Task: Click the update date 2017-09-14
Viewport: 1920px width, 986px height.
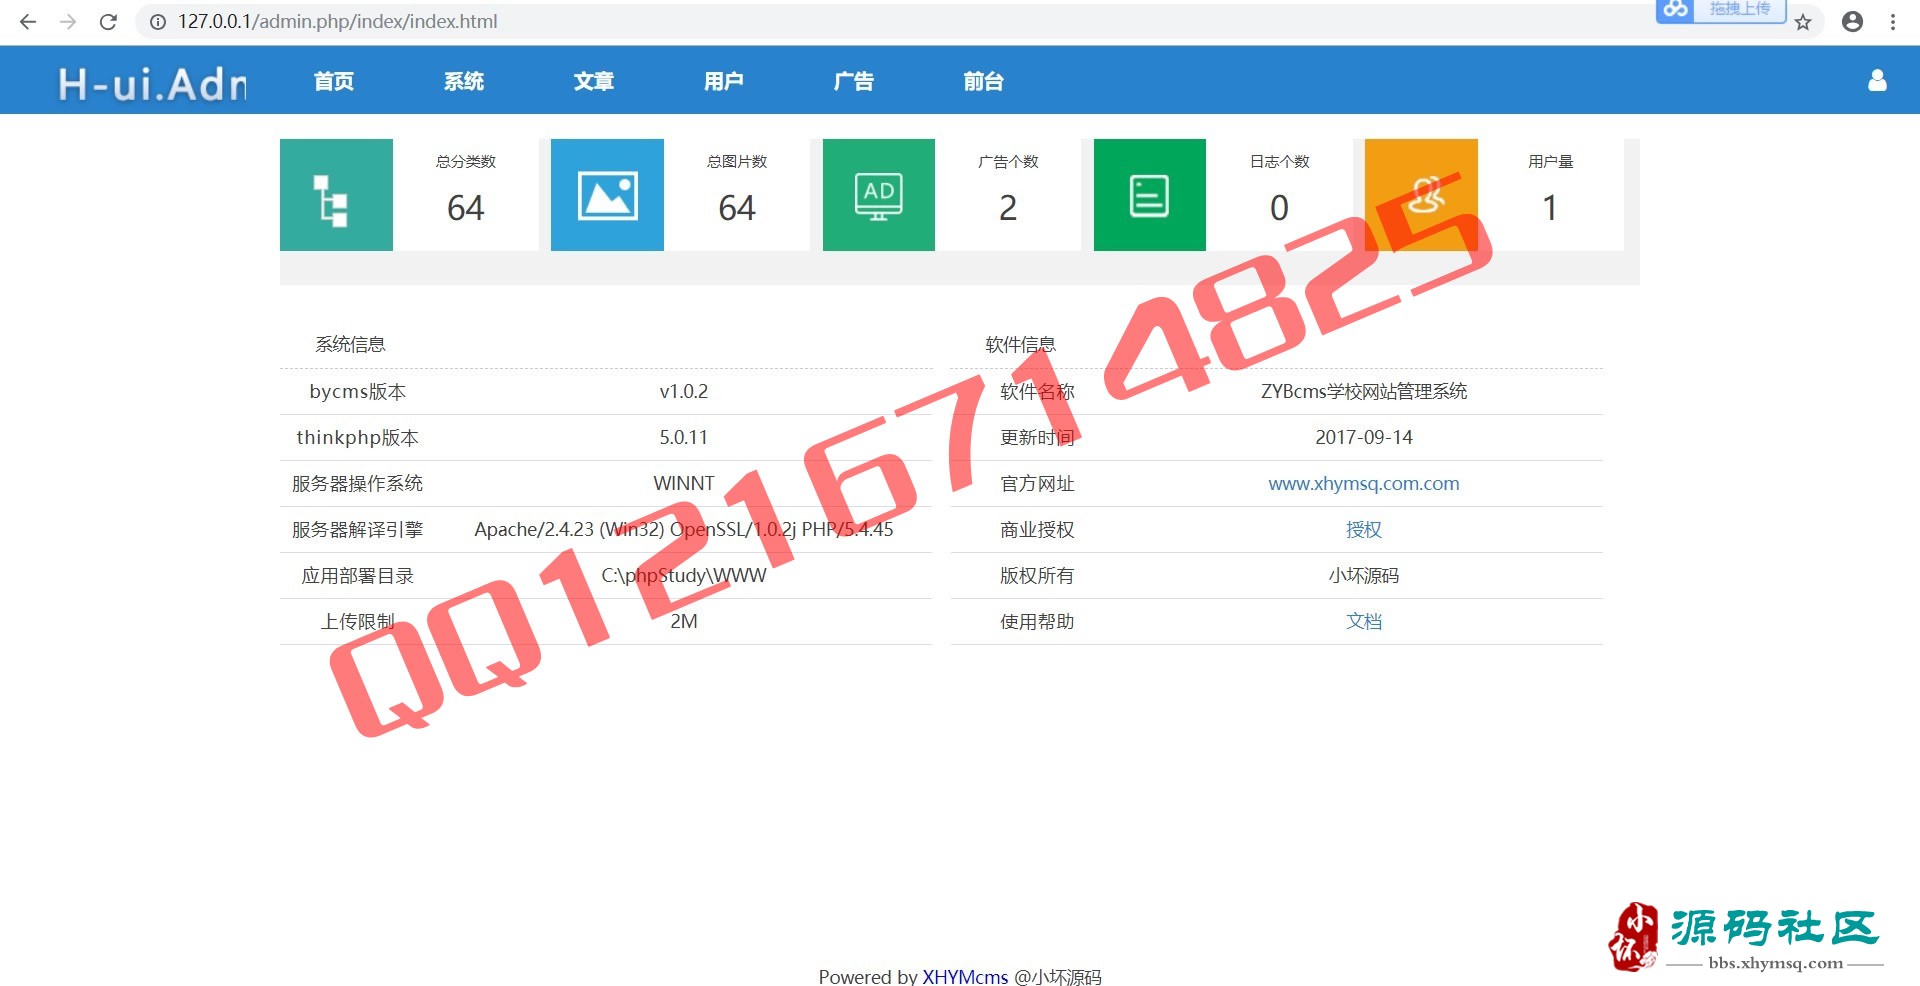Action: pyautogui.click(x=1364, y=438)
